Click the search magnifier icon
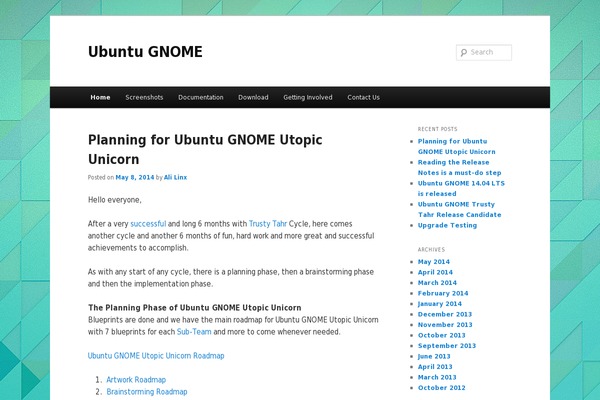The width and height of the screenshot is (600, 400). tap(464, 52)
